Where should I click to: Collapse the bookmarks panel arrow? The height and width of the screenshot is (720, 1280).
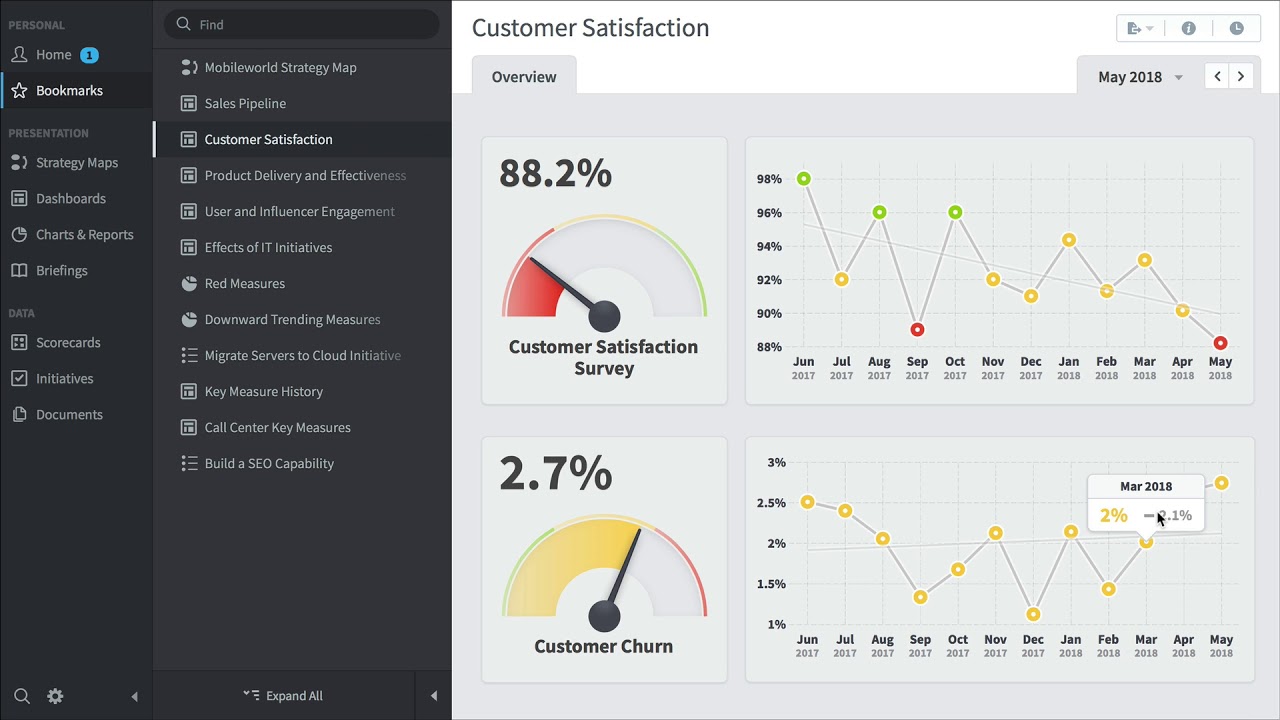click(433, 696)
